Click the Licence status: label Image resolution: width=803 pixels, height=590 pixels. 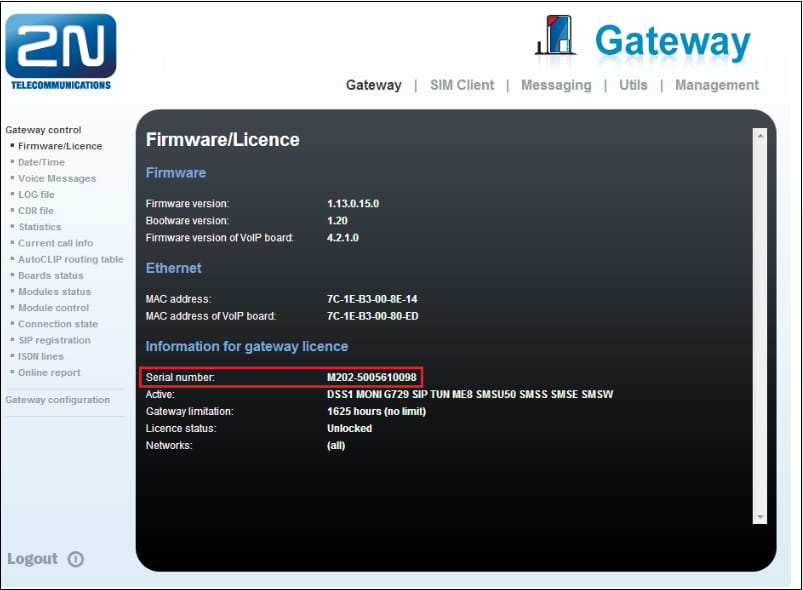click(181, 428)
